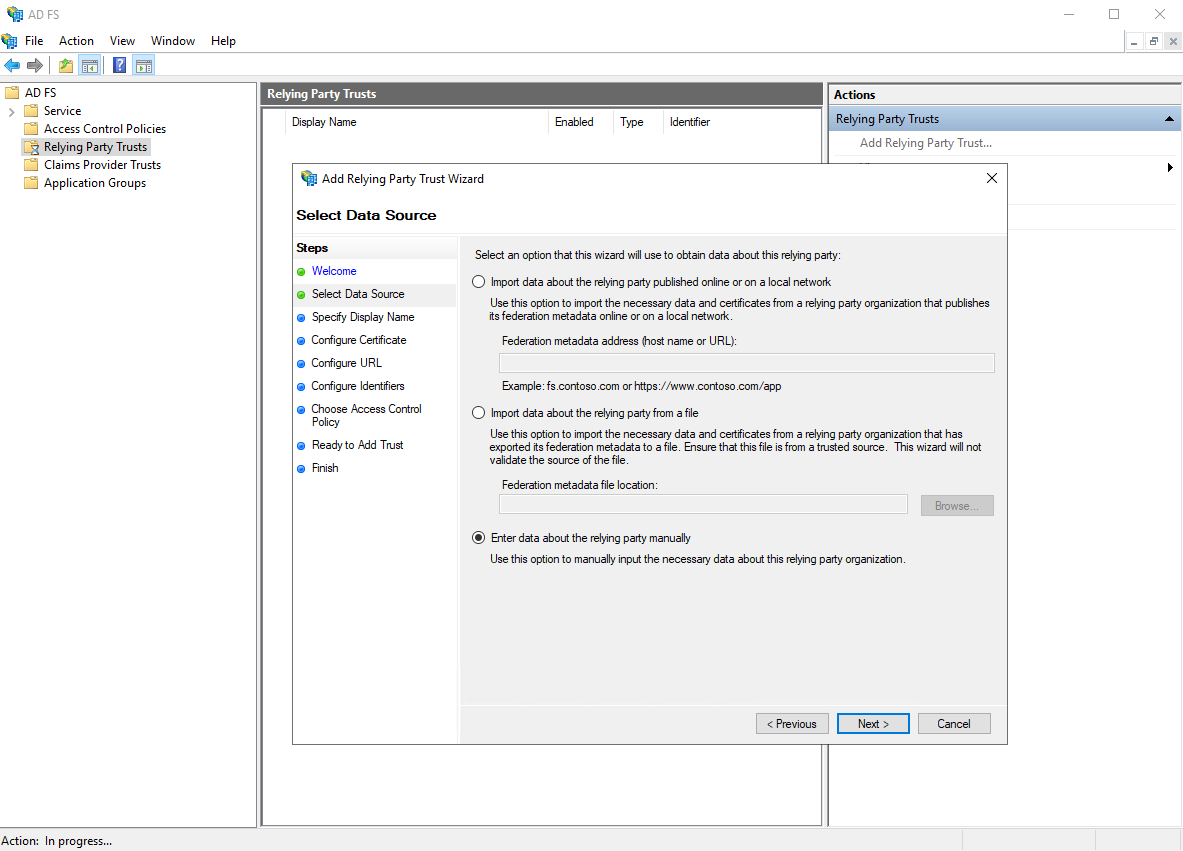Click the Finish step
This screenshot has height=851, width=1183.
325,468
